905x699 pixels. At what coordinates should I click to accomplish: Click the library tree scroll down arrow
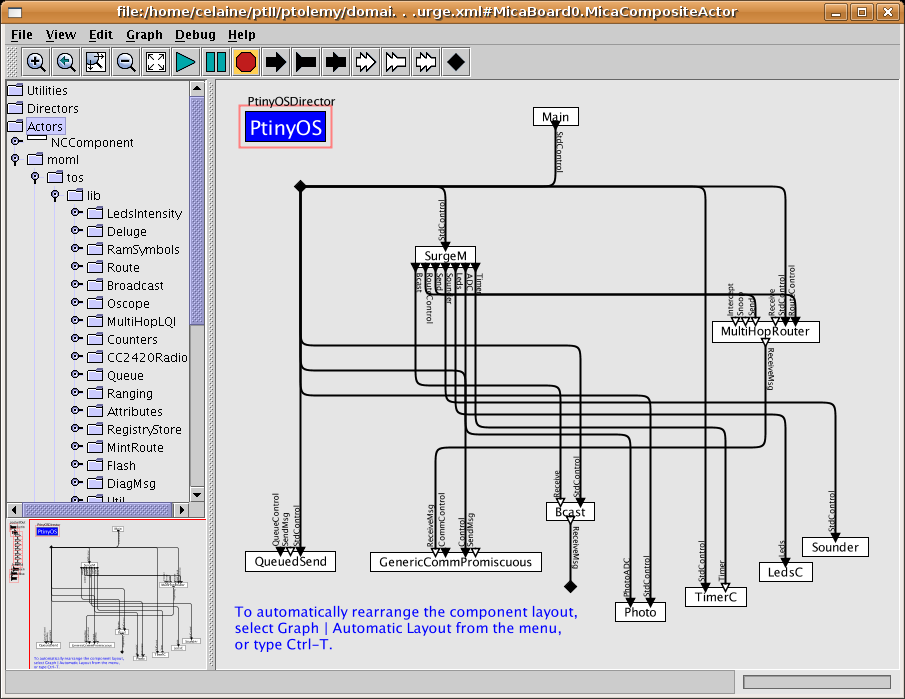197,495
